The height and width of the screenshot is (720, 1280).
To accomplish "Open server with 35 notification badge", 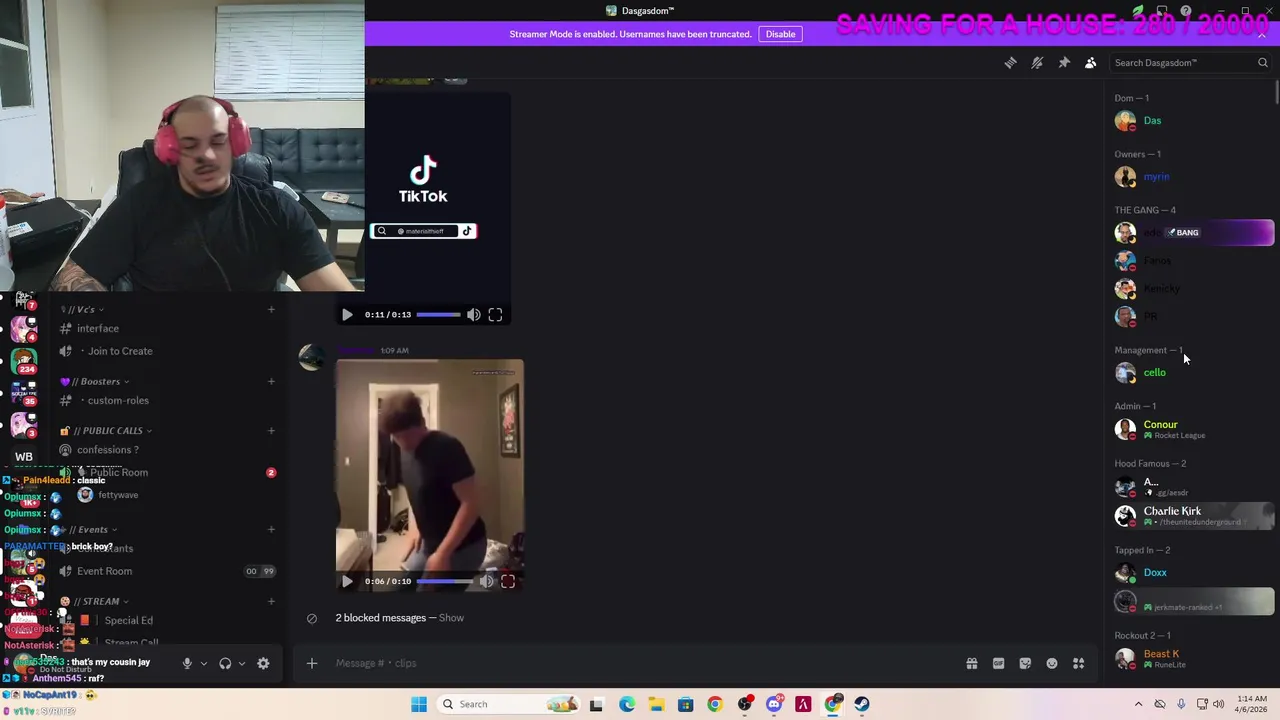I will point(24,393).
